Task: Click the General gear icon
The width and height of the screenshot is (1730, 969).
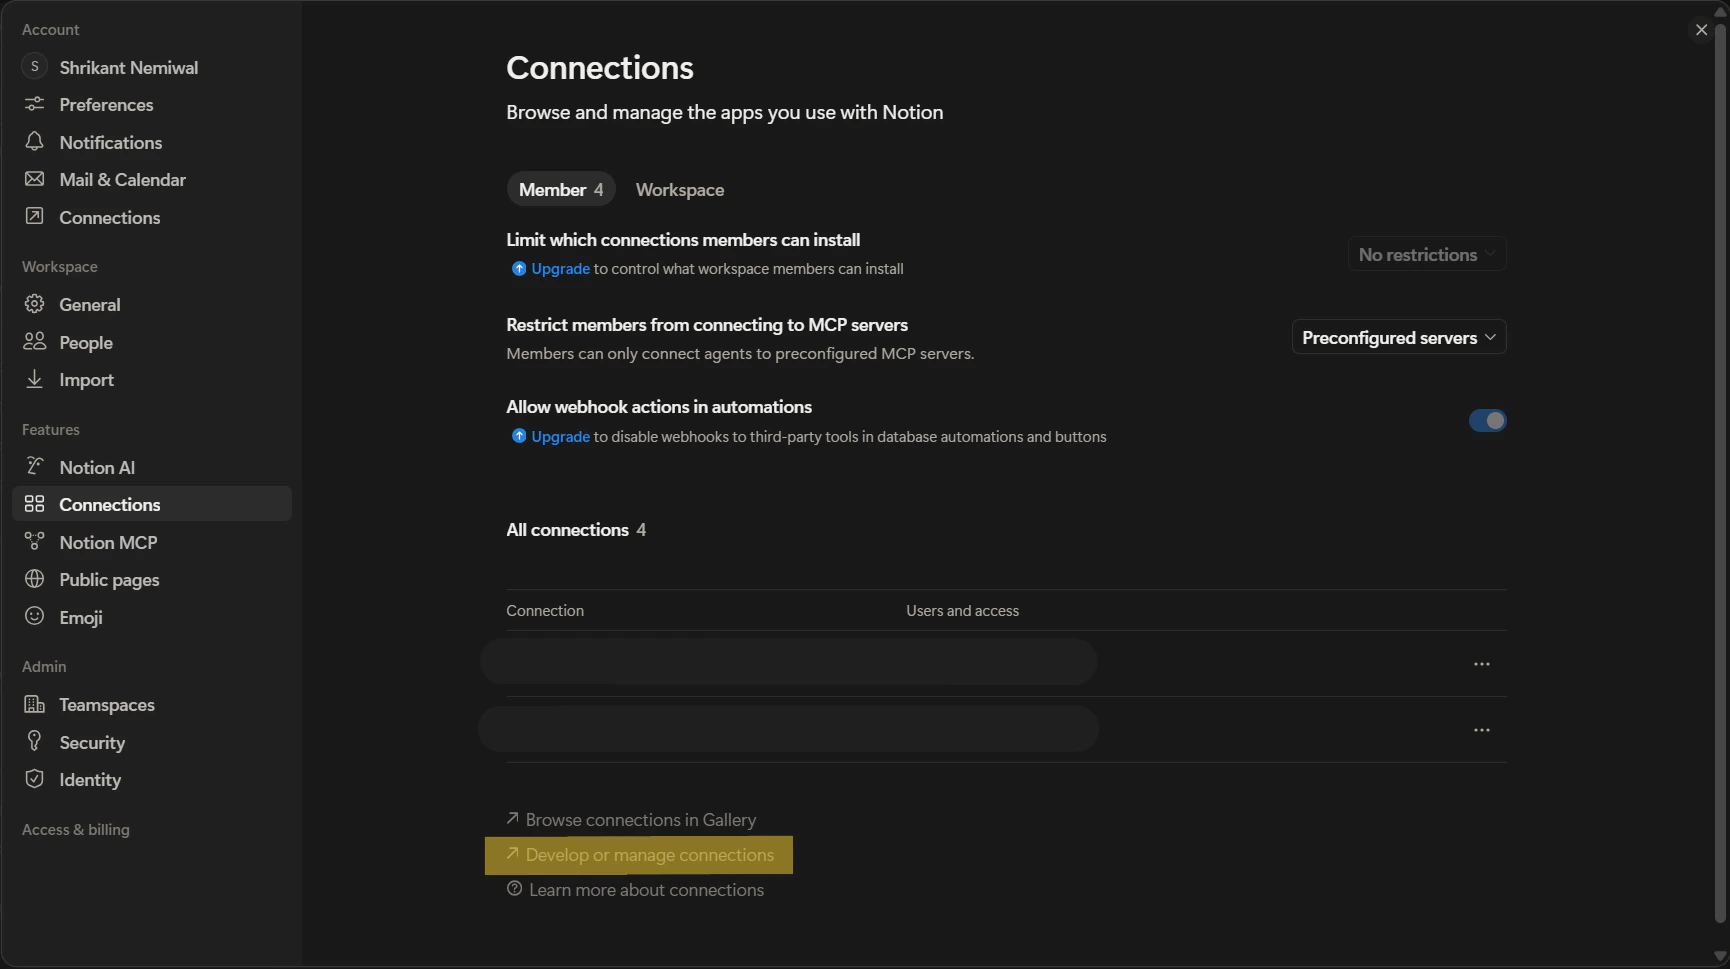Action: [x=34, y=303]
